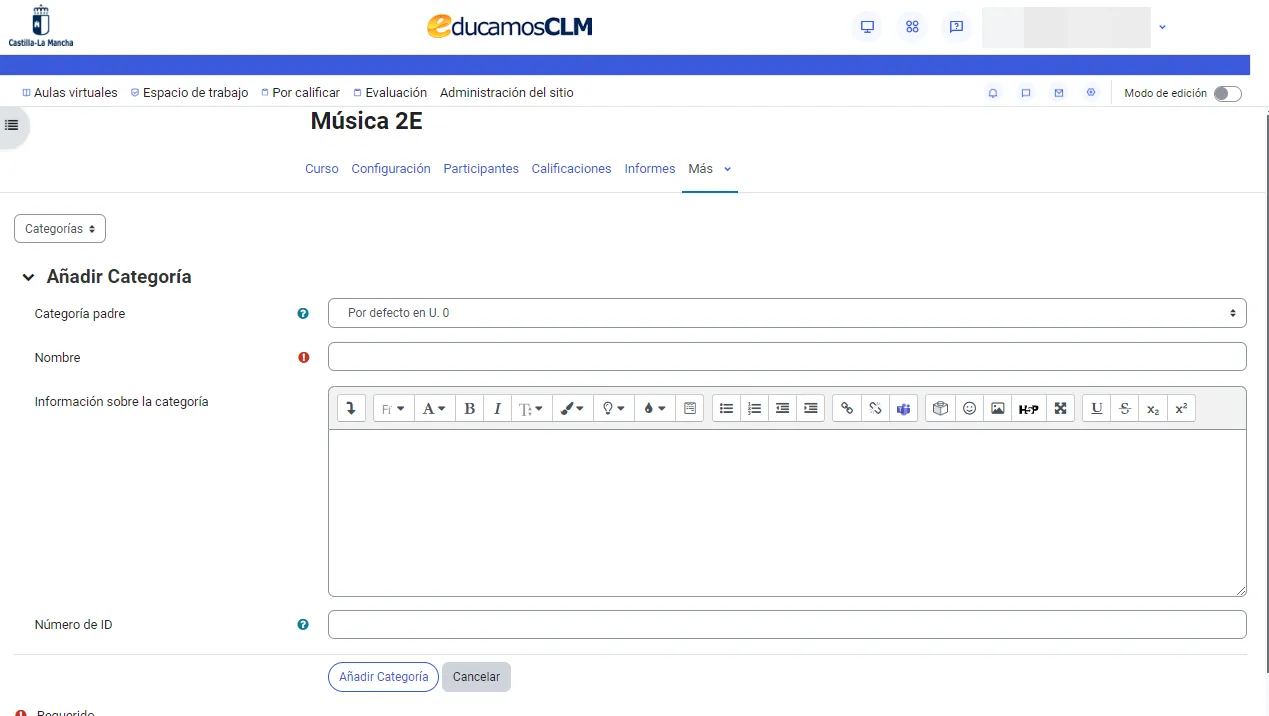
Task: Insert an image via the editor toolbar
Action: (997, 408)
